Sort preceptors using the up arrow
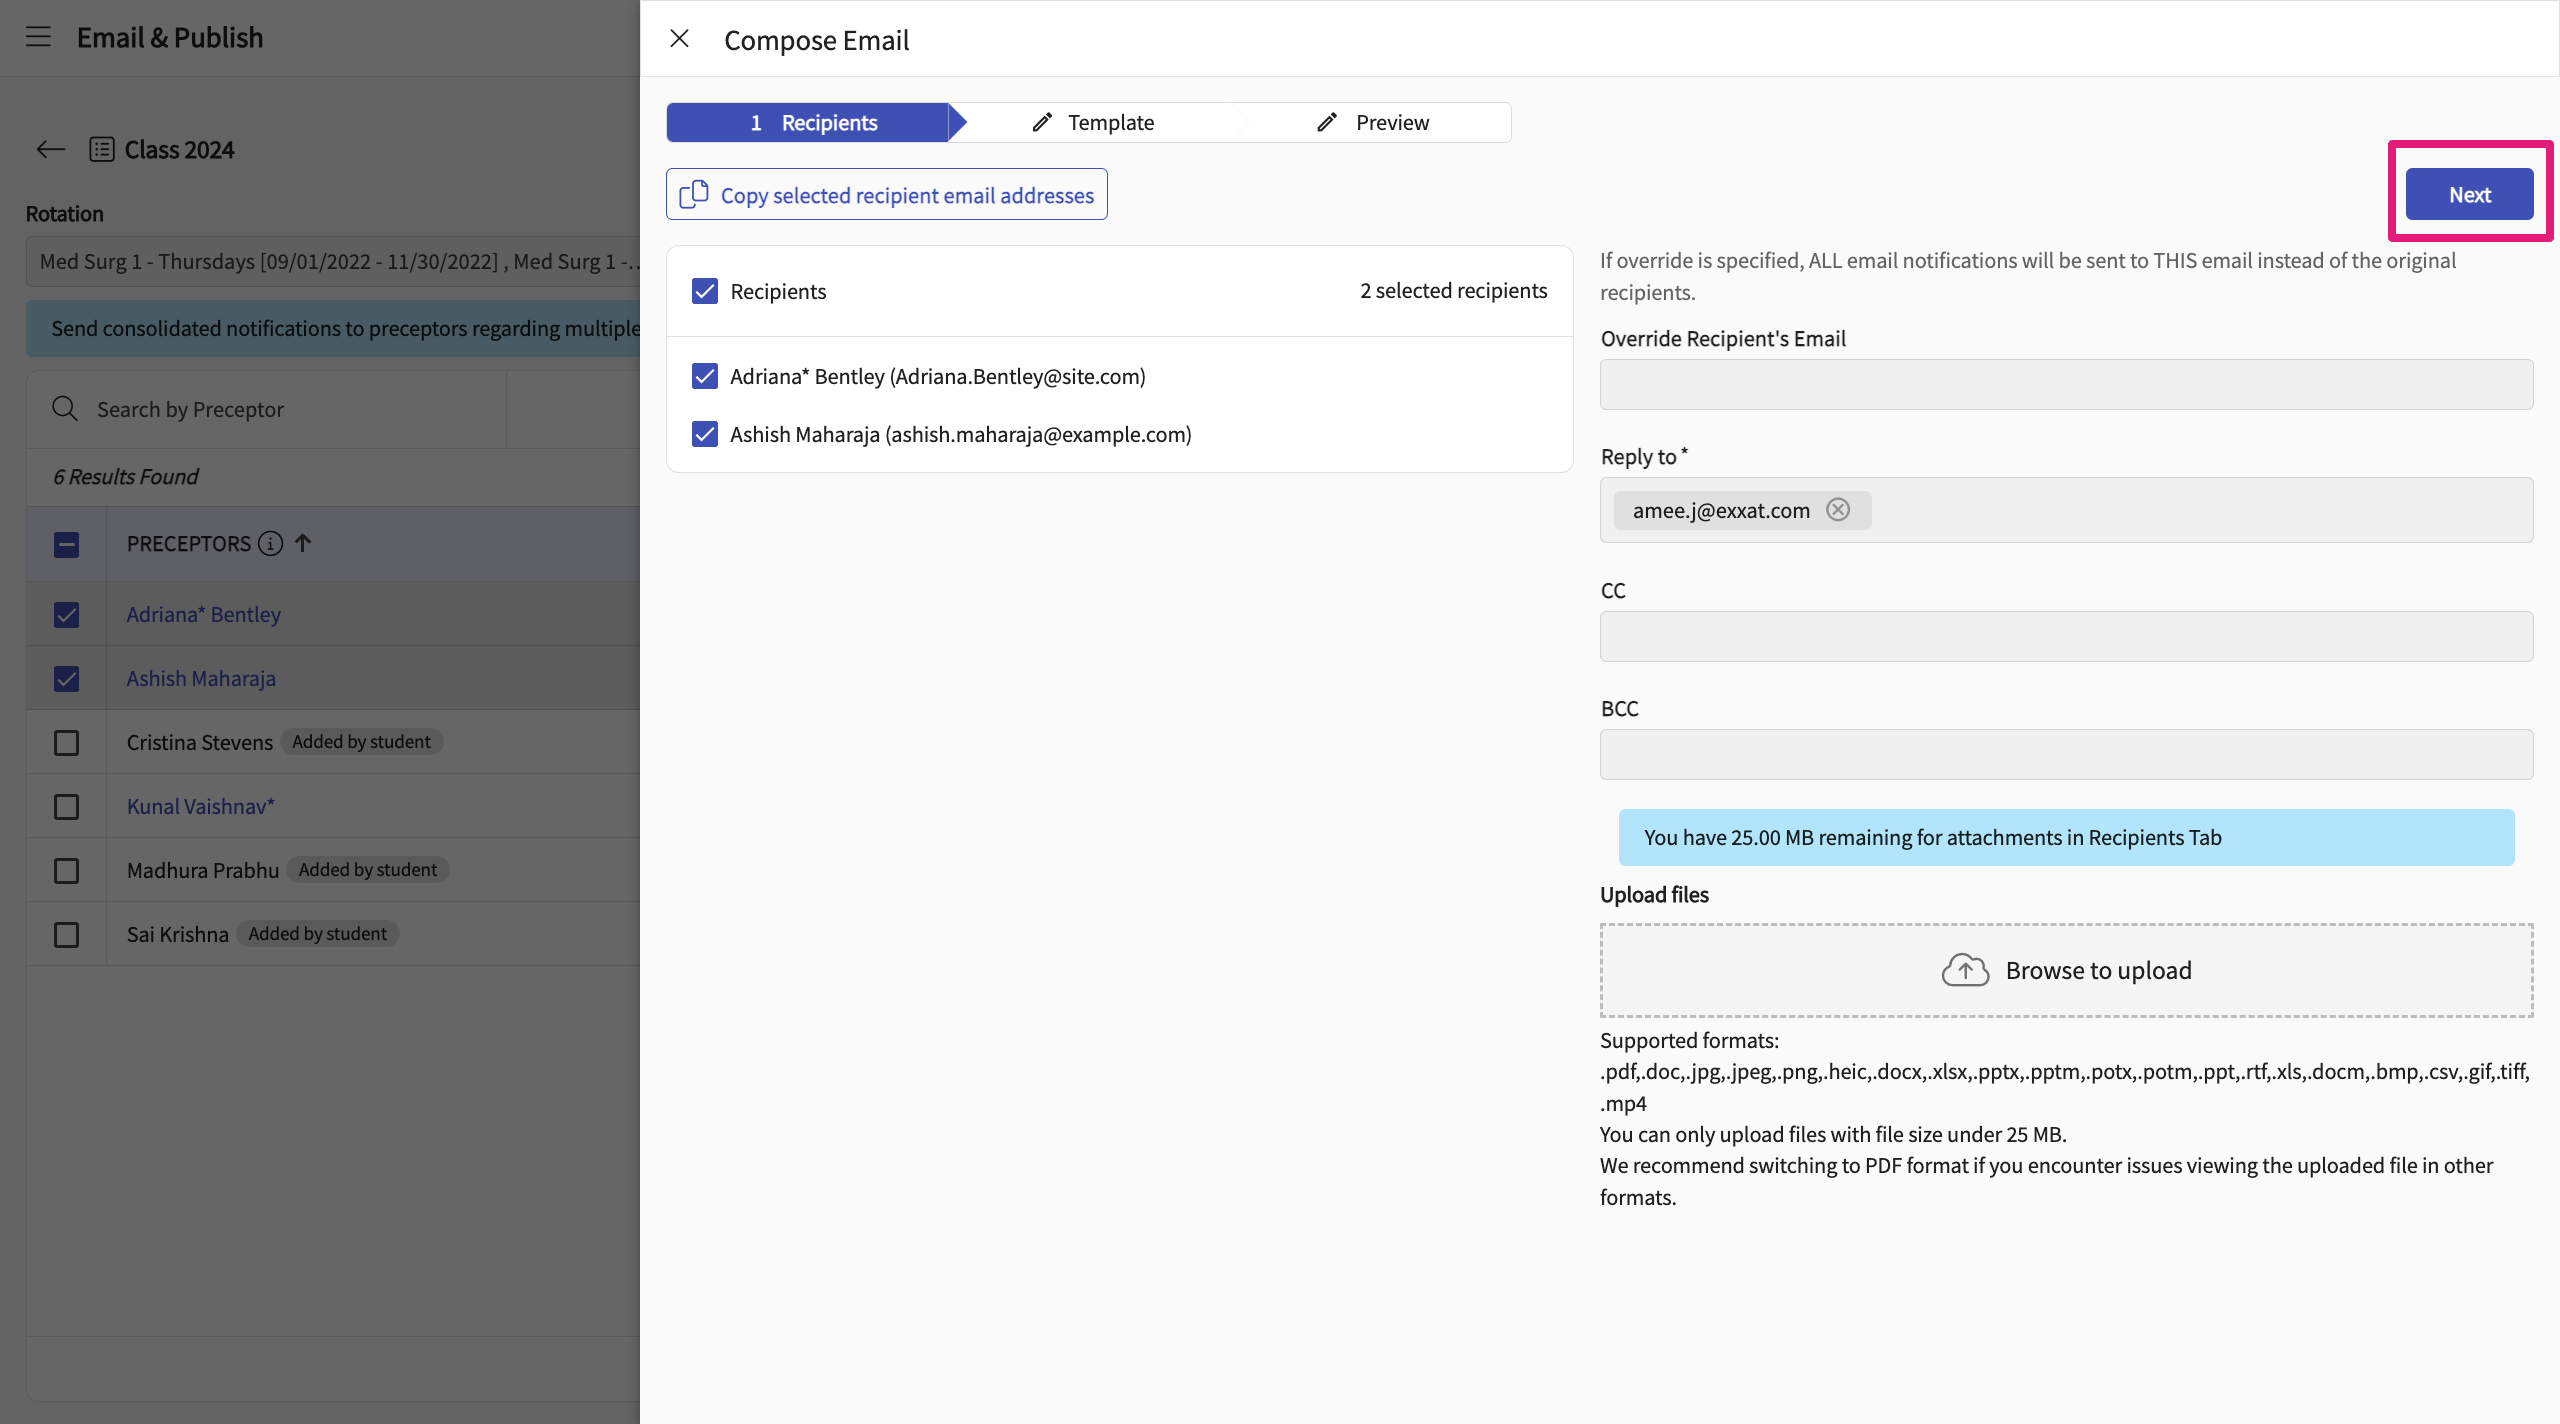The height and width of the screenshot is (1424, 2560). (x=303, y=543)
